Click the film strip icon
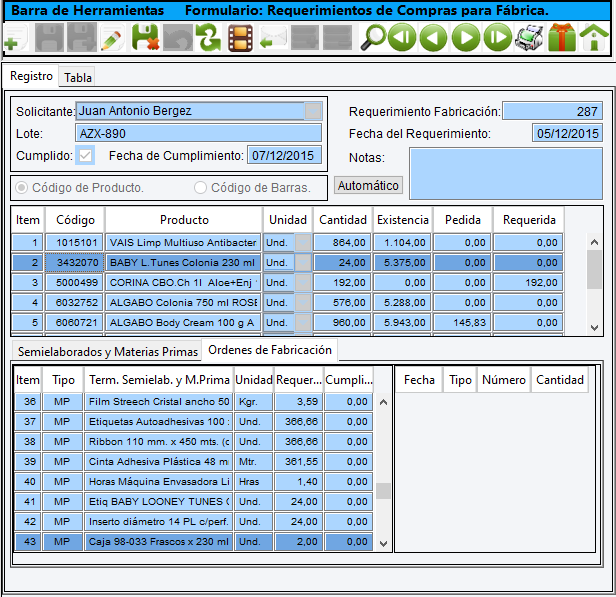The image size is (616, 597). (x=240, y=38)
